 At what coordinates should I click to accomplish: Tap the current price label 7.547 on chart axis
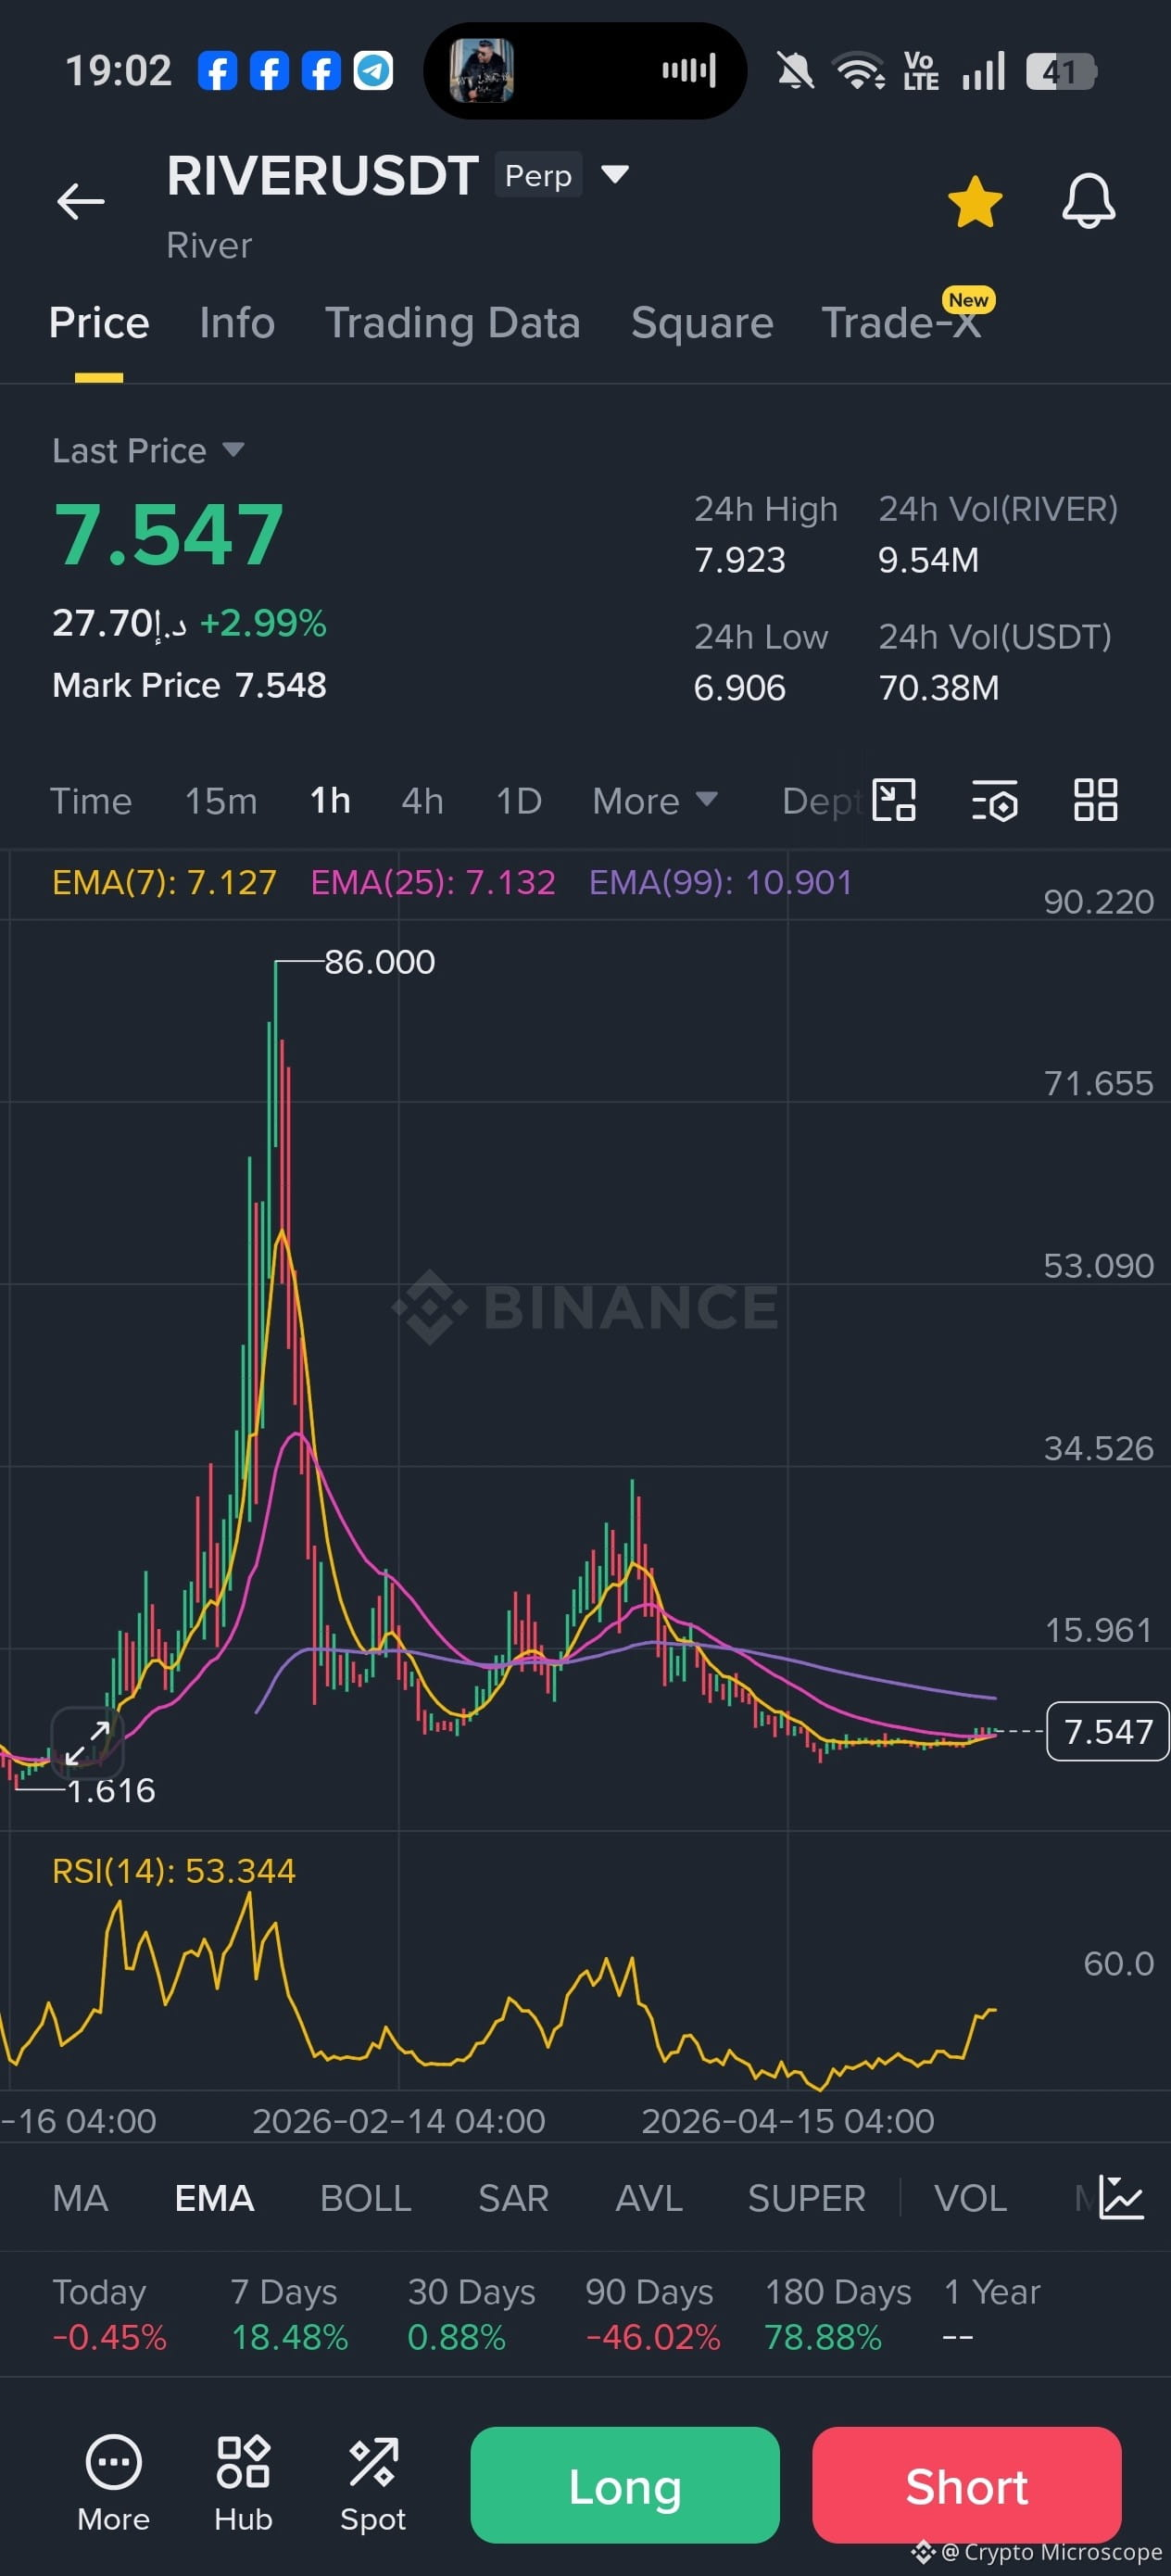tap(1107, 1731)
